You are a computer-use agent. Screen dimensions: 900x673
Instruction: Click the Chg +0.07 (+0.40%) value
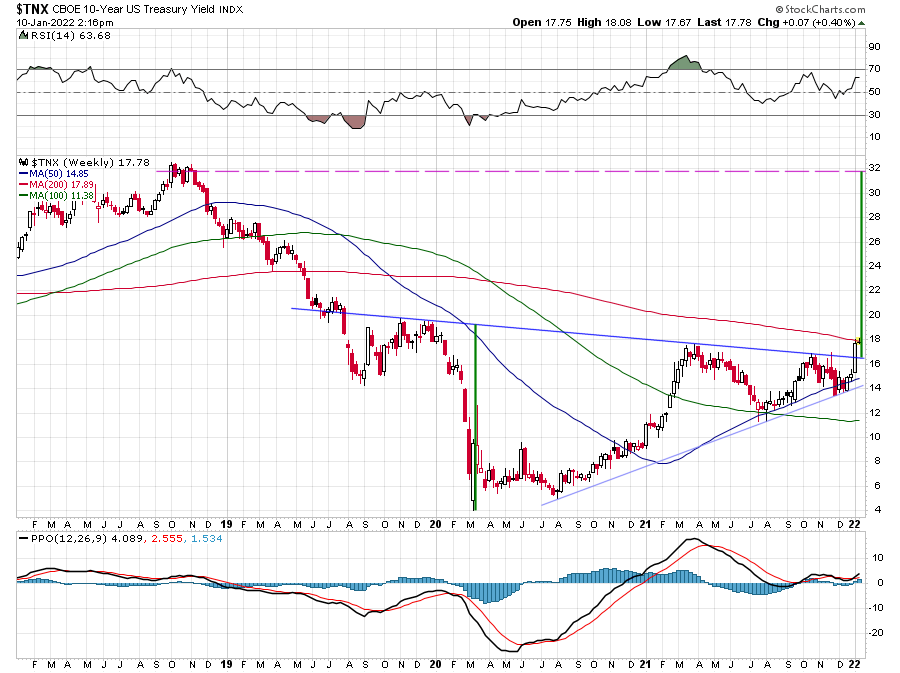coord(806,22)
